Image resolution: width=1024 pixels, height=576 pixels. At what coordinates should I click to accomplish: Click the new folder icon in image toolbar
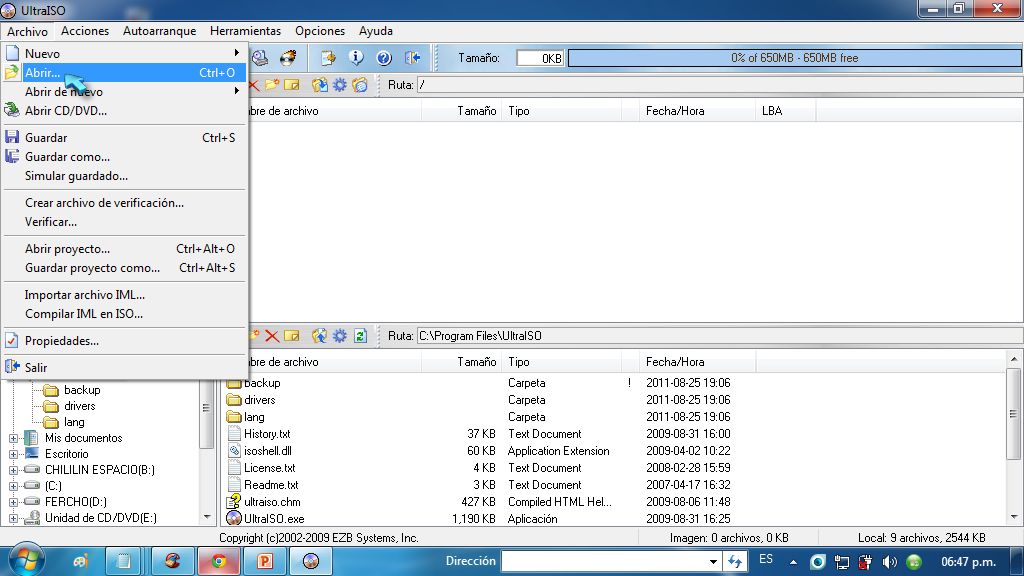[x=272, y=85]
